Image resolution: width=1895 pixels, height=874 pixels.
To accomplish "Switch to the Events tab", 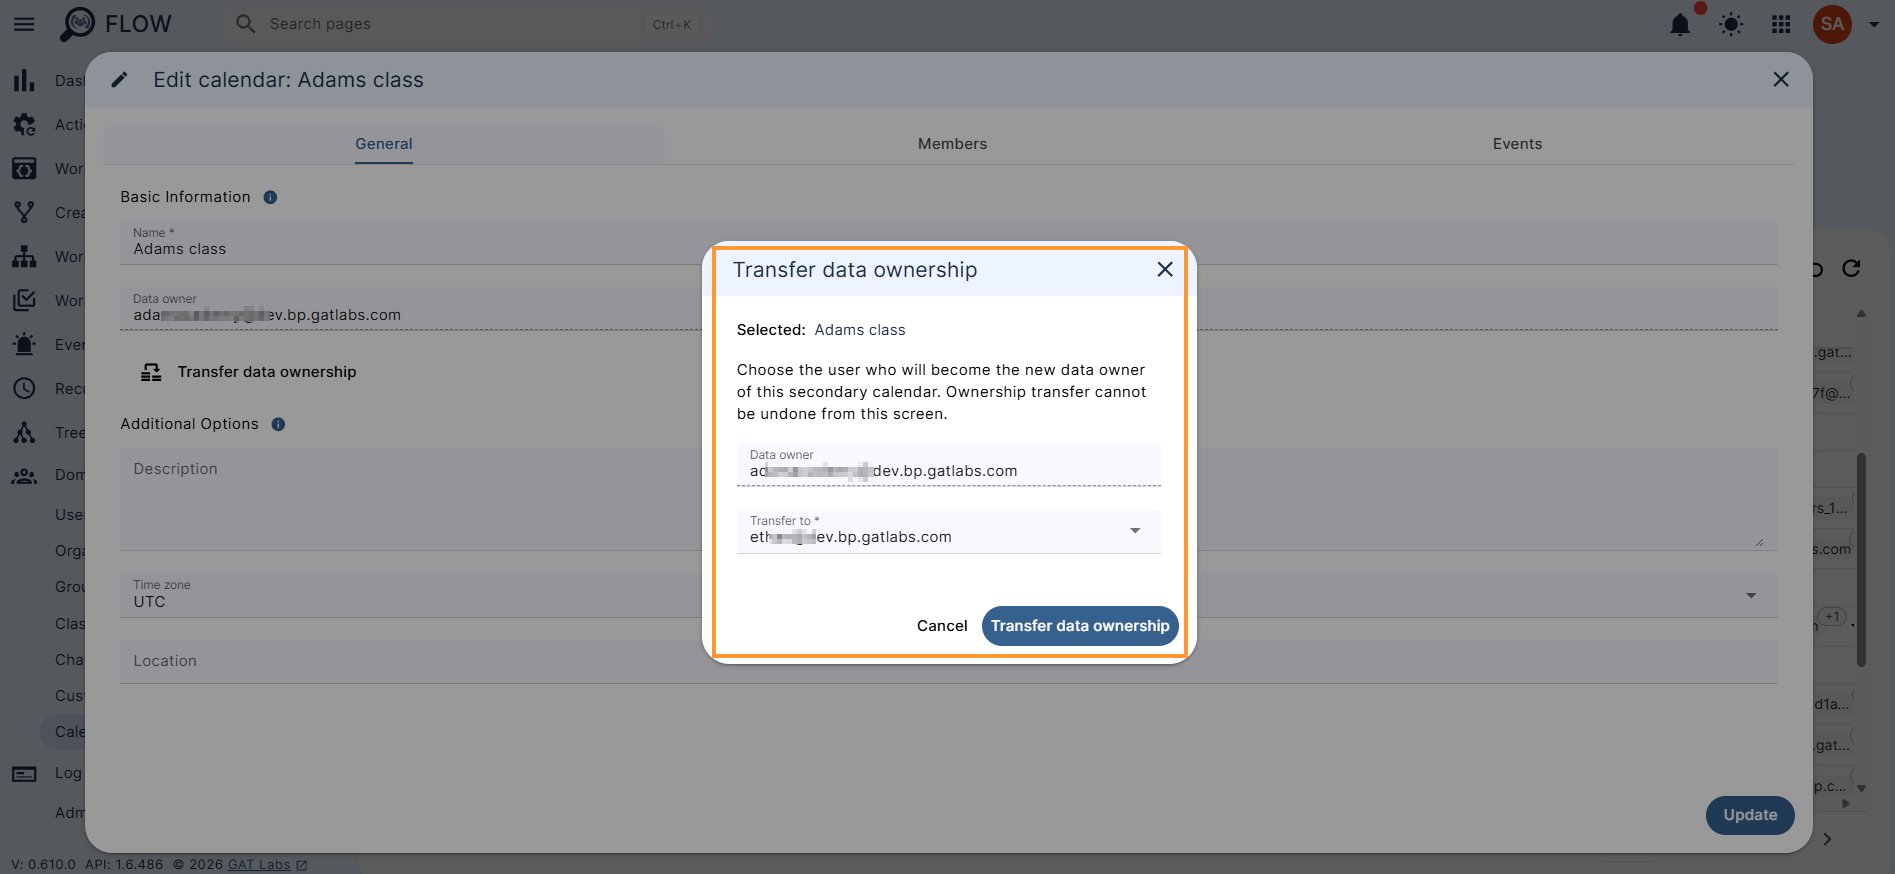I will coord(1517,144).
